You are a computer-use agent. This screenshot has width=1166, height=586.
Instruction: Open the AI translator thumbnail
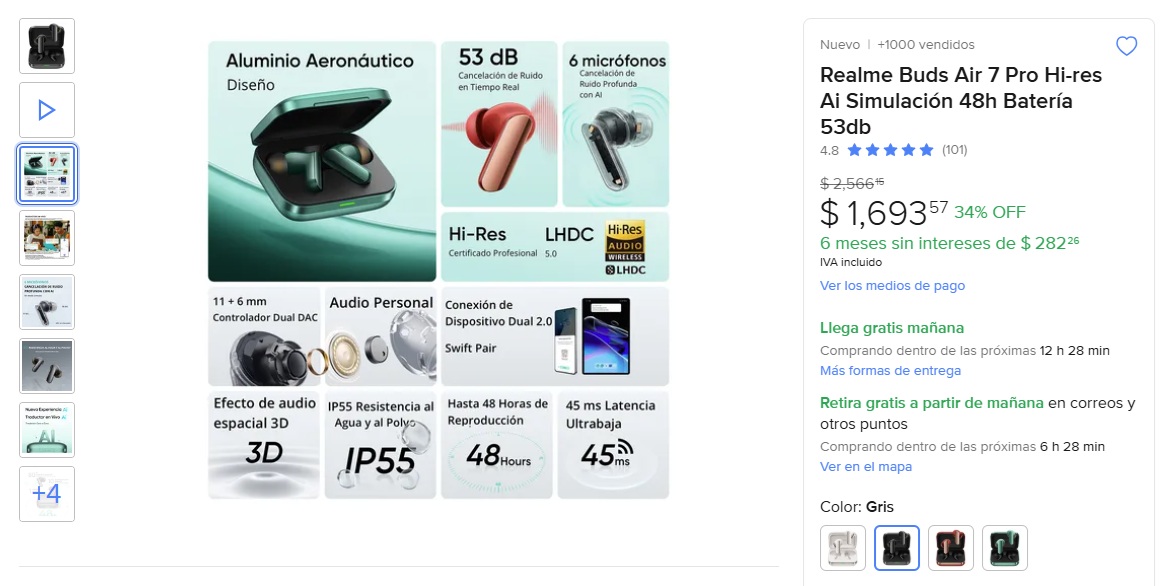[47, 430]
